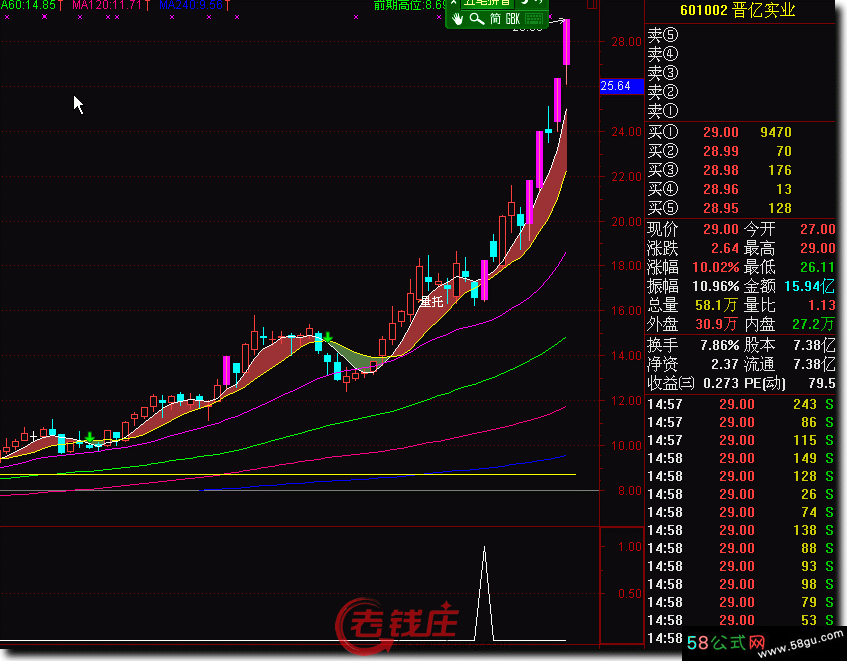Click the 卖① ask row label
This screenshot has height=661, width=847.
tap(663, 111)
